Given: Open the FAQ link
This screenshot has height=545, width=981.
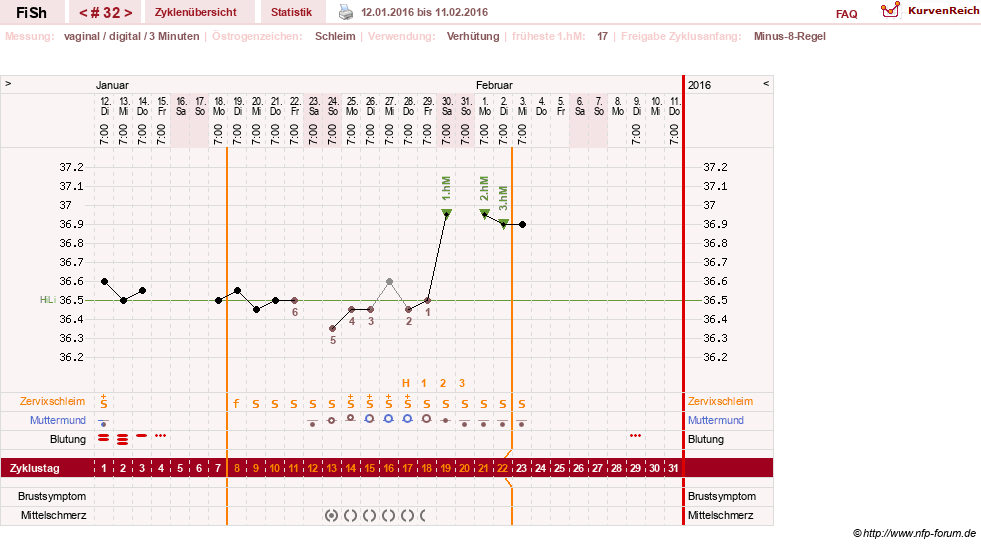Looking at the screenshot, I should click(846, 14).
